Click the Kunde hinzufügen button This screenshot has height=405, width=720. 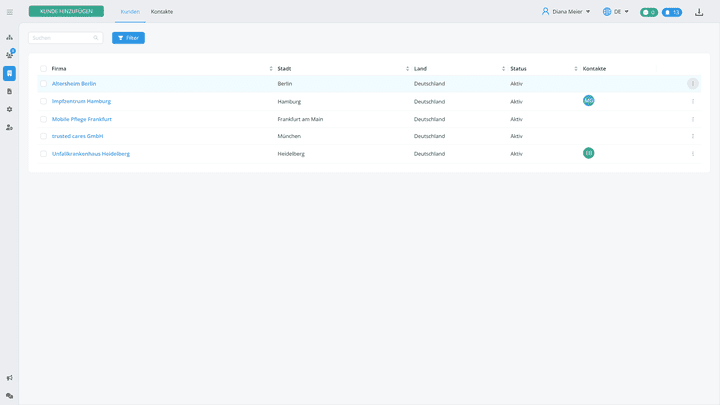pos(66,11)
